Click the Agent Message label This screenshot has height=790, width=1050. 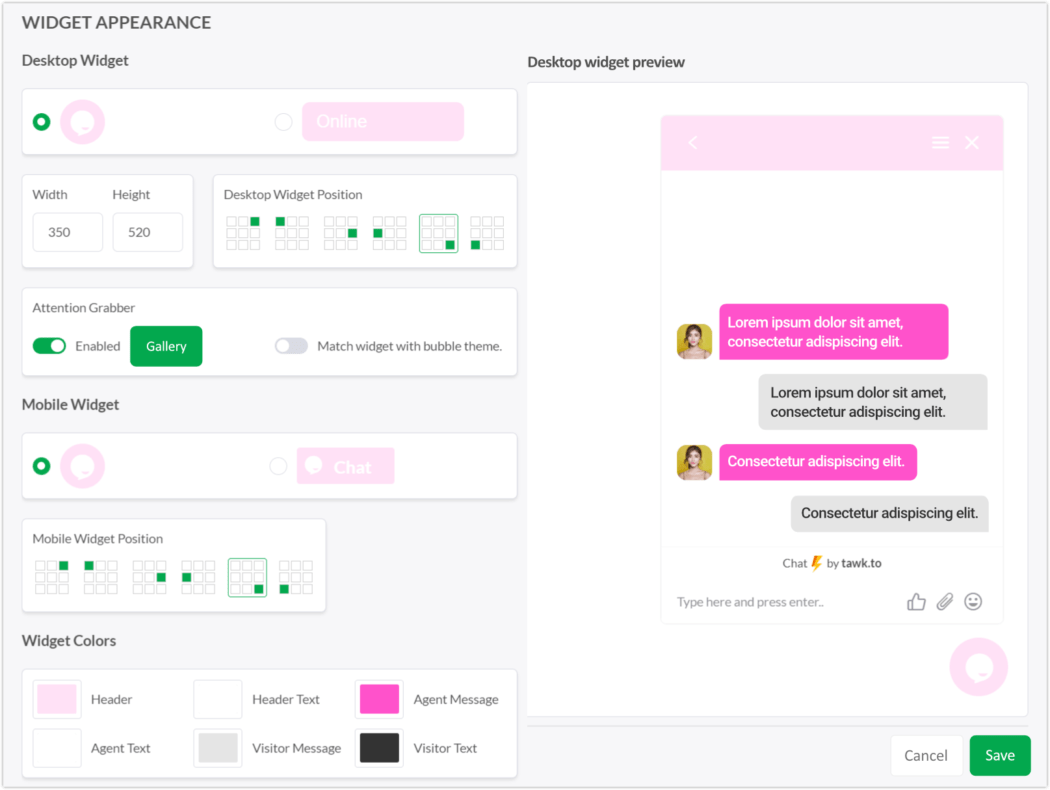point(456,699)
